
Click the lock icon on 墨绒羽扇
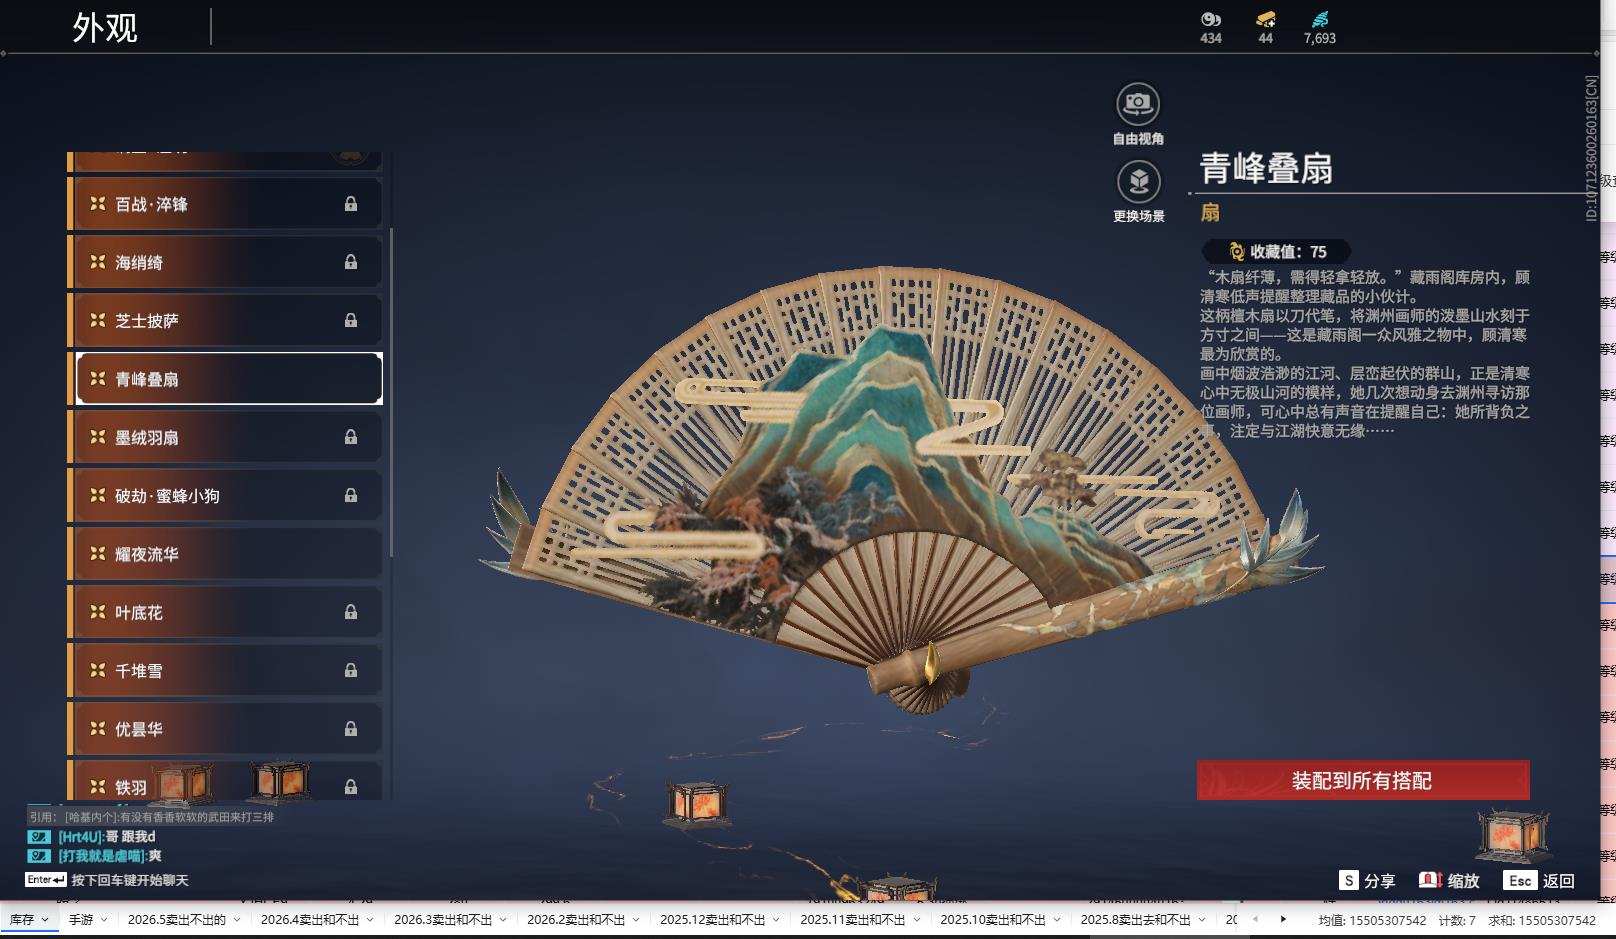351,437
